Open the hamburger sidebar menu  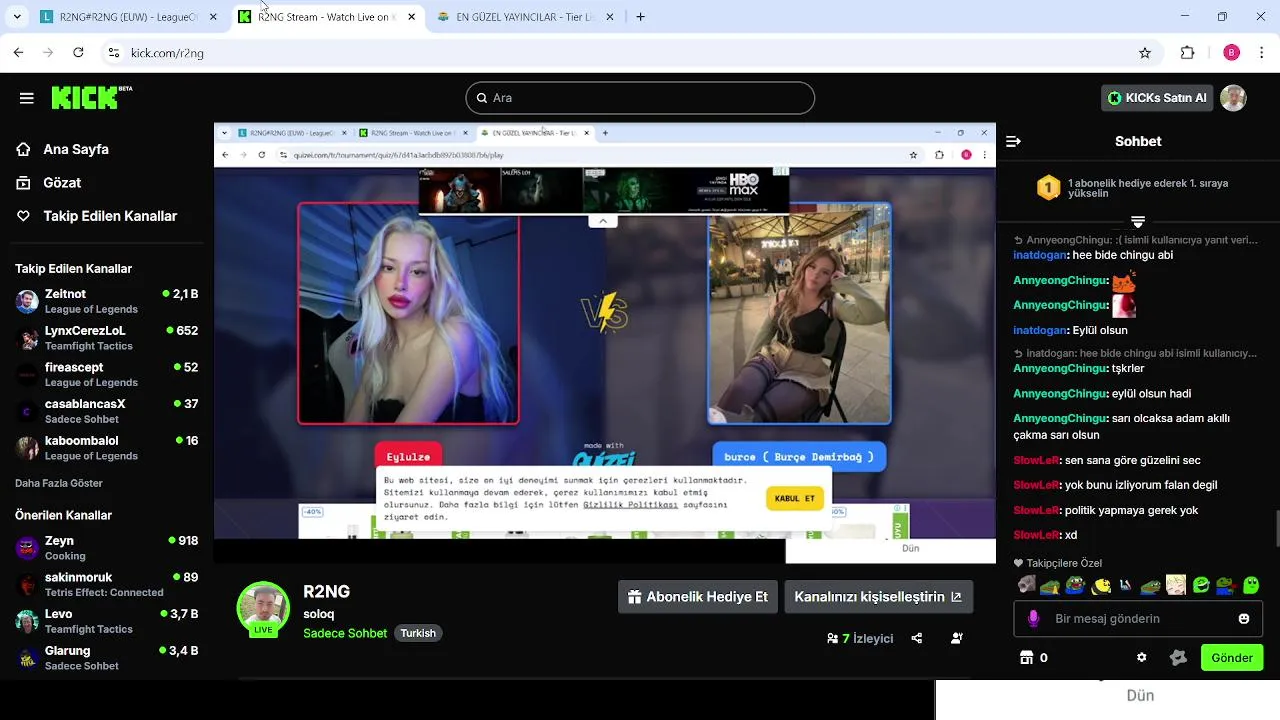[x=27, y=98]
